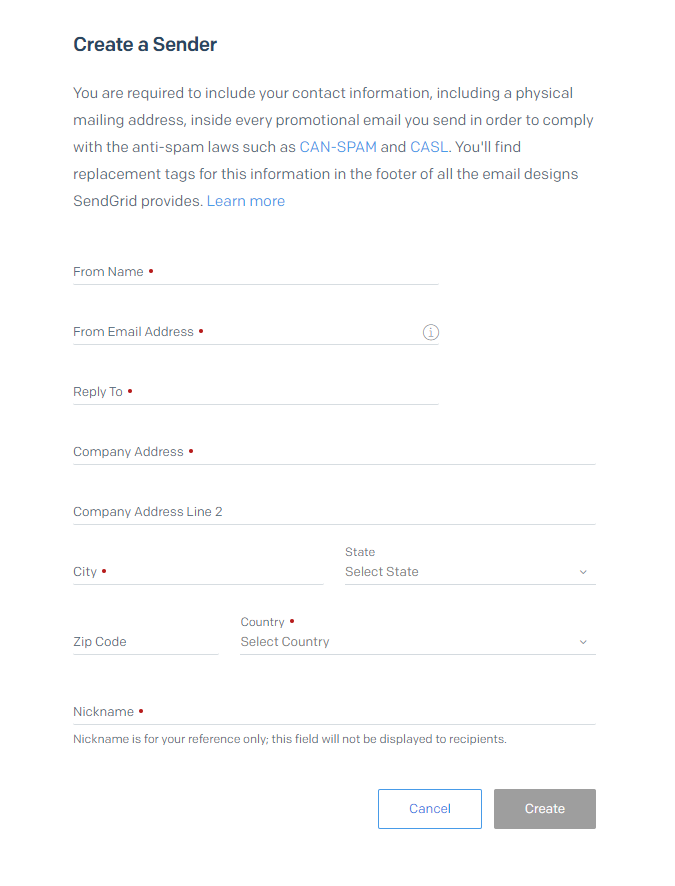
Task: Follow the Learn more link
Action: point(246,201)
